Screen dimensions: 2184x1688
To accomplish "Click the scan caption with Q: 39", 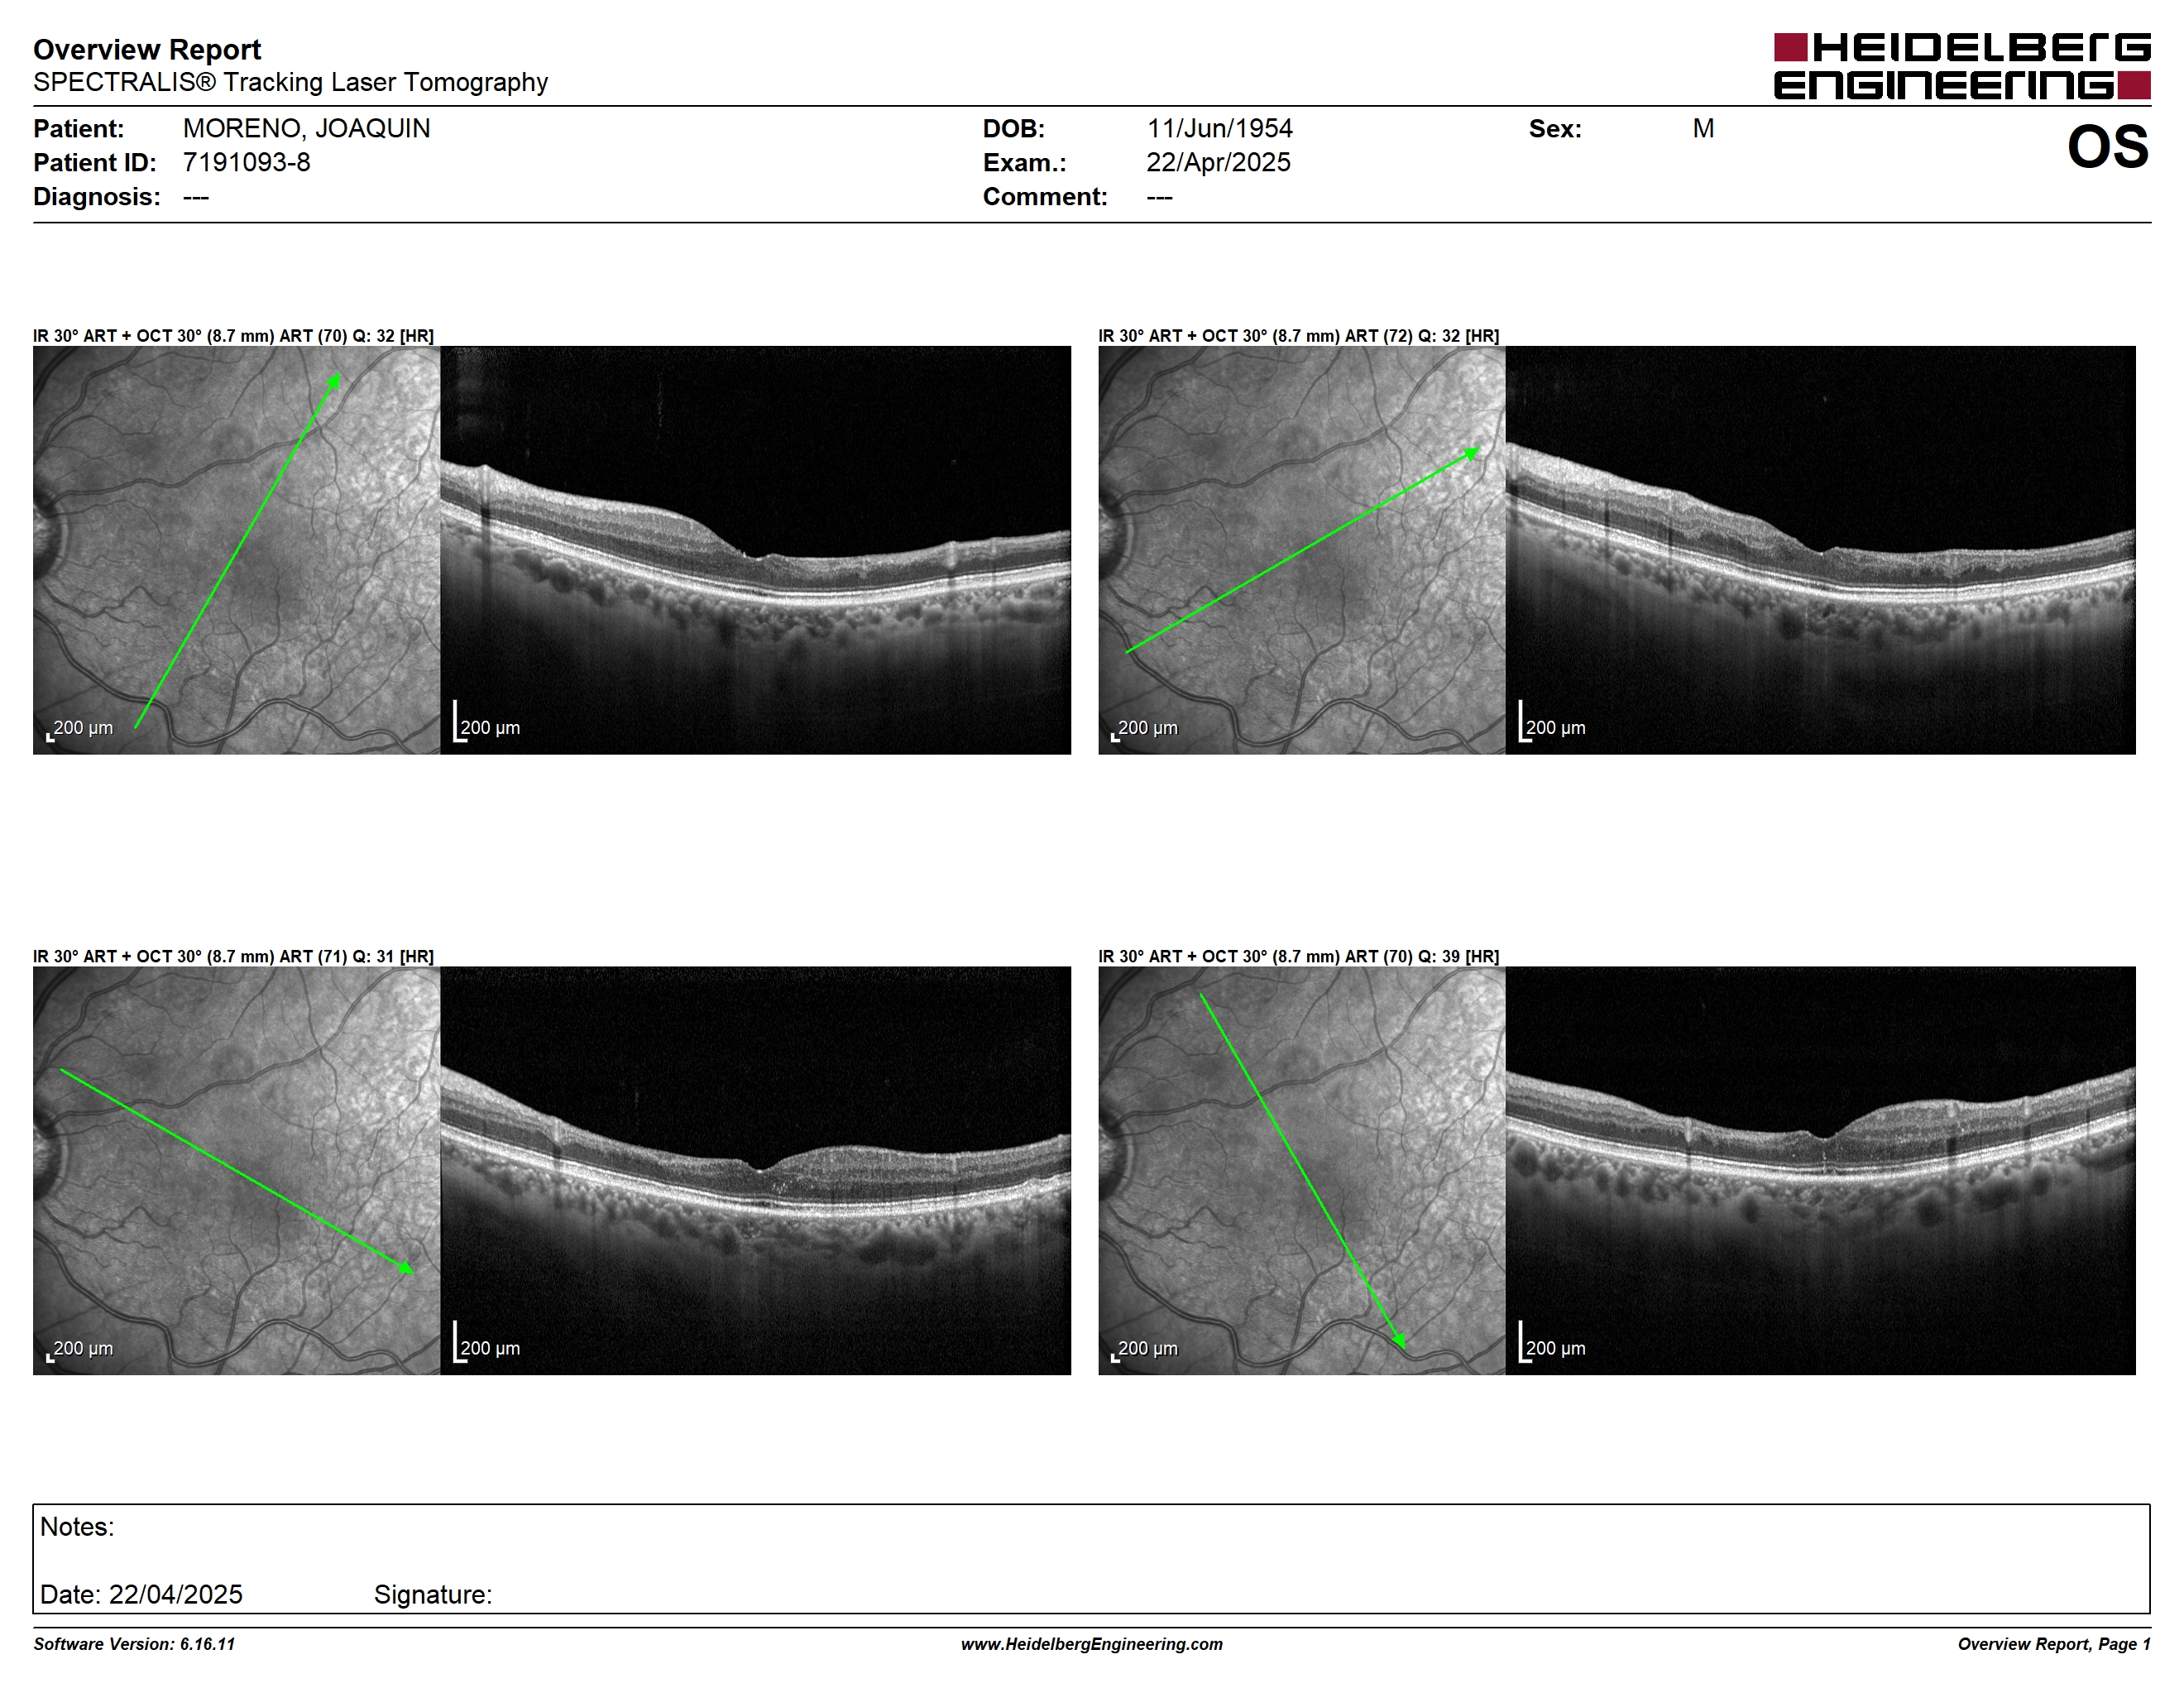I will point(1298,956).
